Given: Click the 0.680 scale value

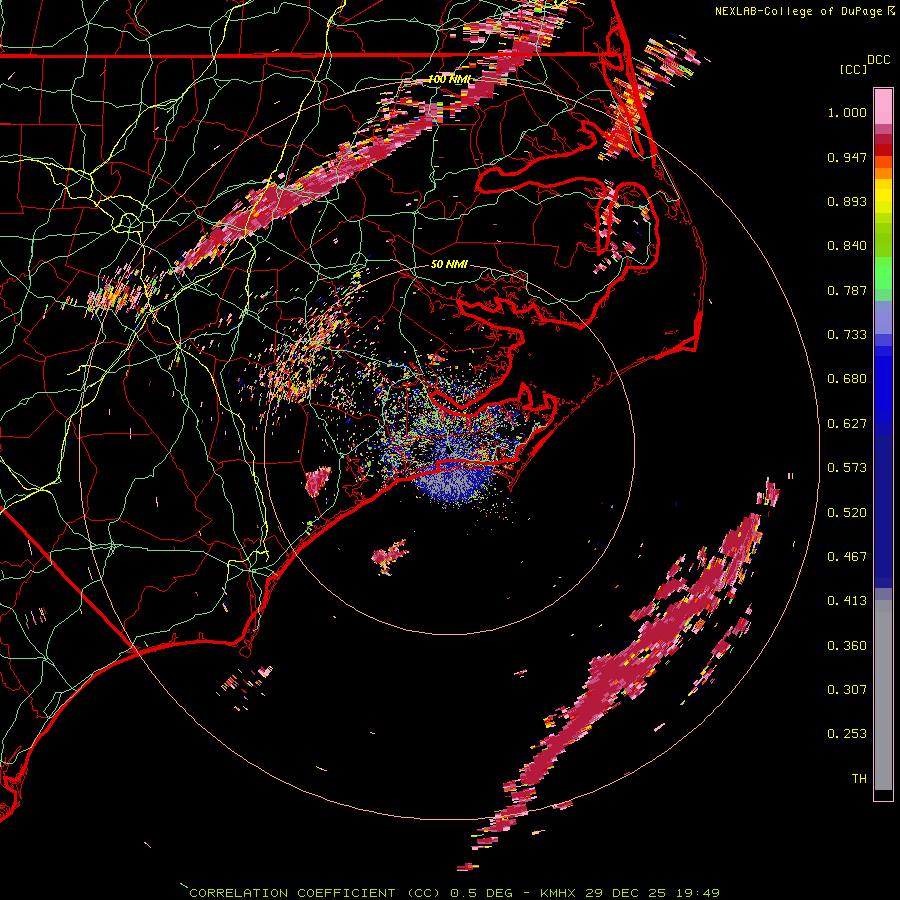Looking at the screenshot, I should (847, 379).
